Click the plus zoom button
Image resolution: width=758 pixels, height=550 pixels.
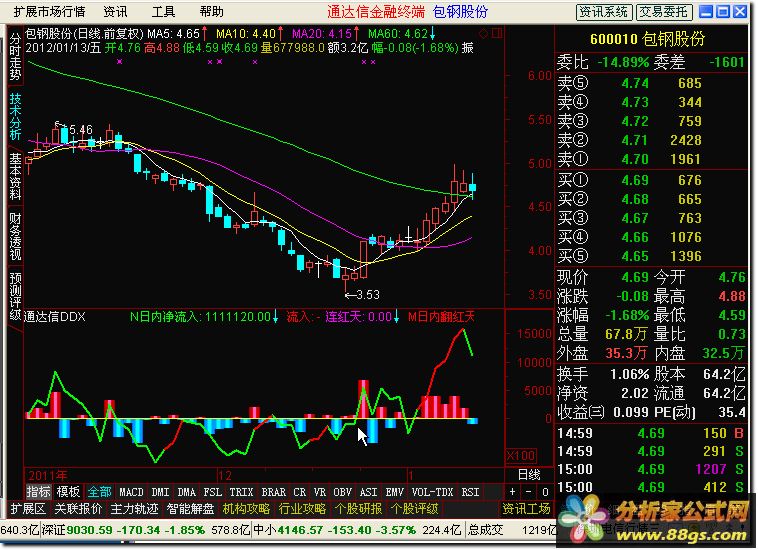click(512, 492)
